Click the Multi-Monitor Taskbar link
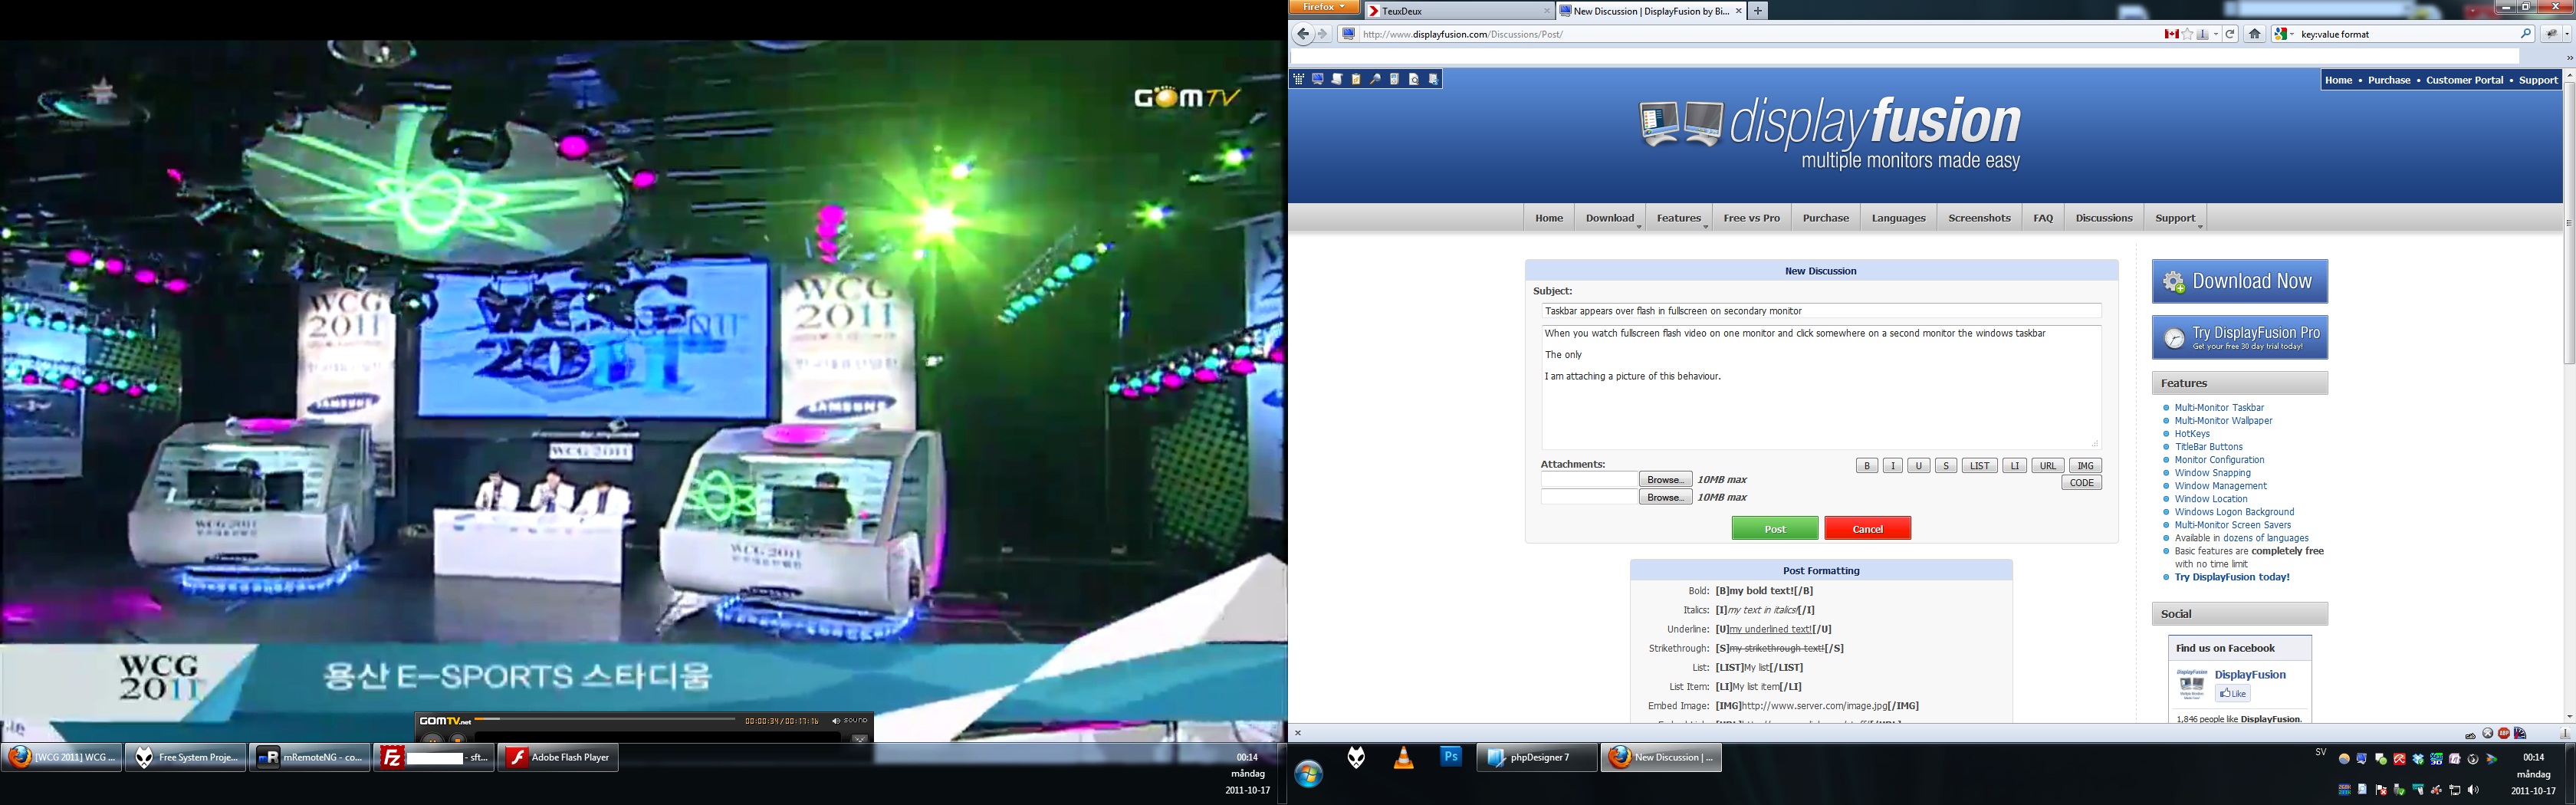The width and height of the screenshot is (2576, 805). 2219,408
